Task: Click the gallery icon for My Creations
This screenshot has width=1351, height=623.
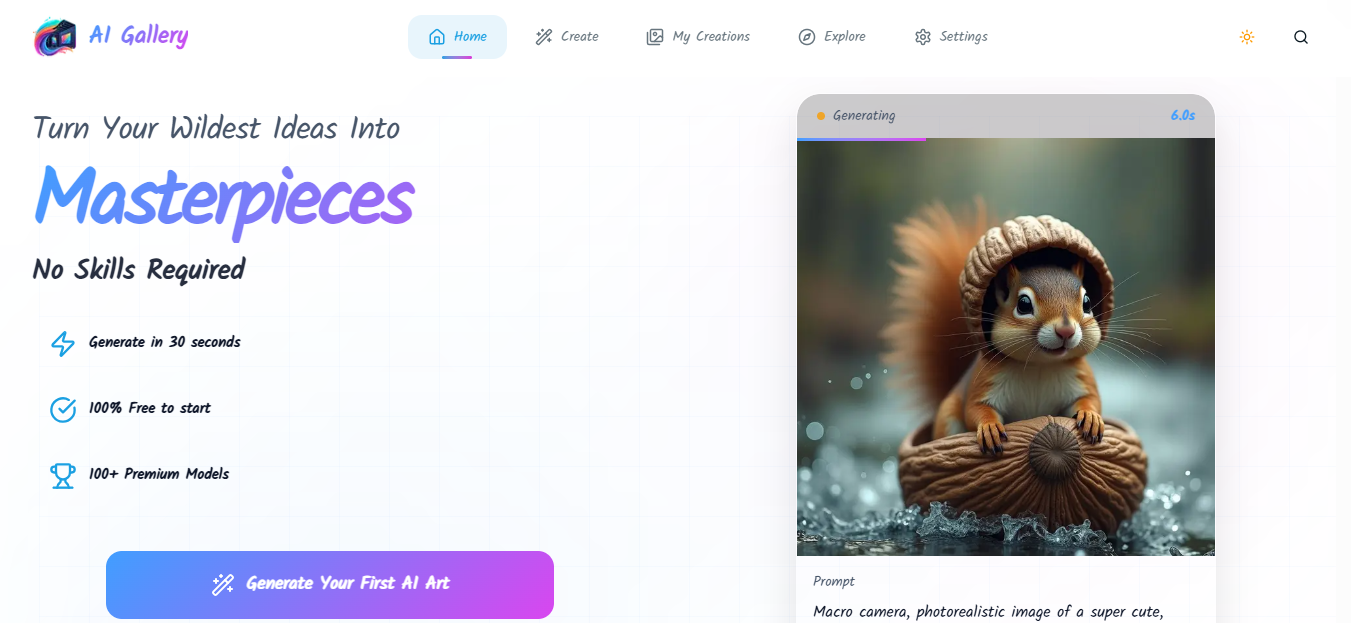Action: click(655, 37)
